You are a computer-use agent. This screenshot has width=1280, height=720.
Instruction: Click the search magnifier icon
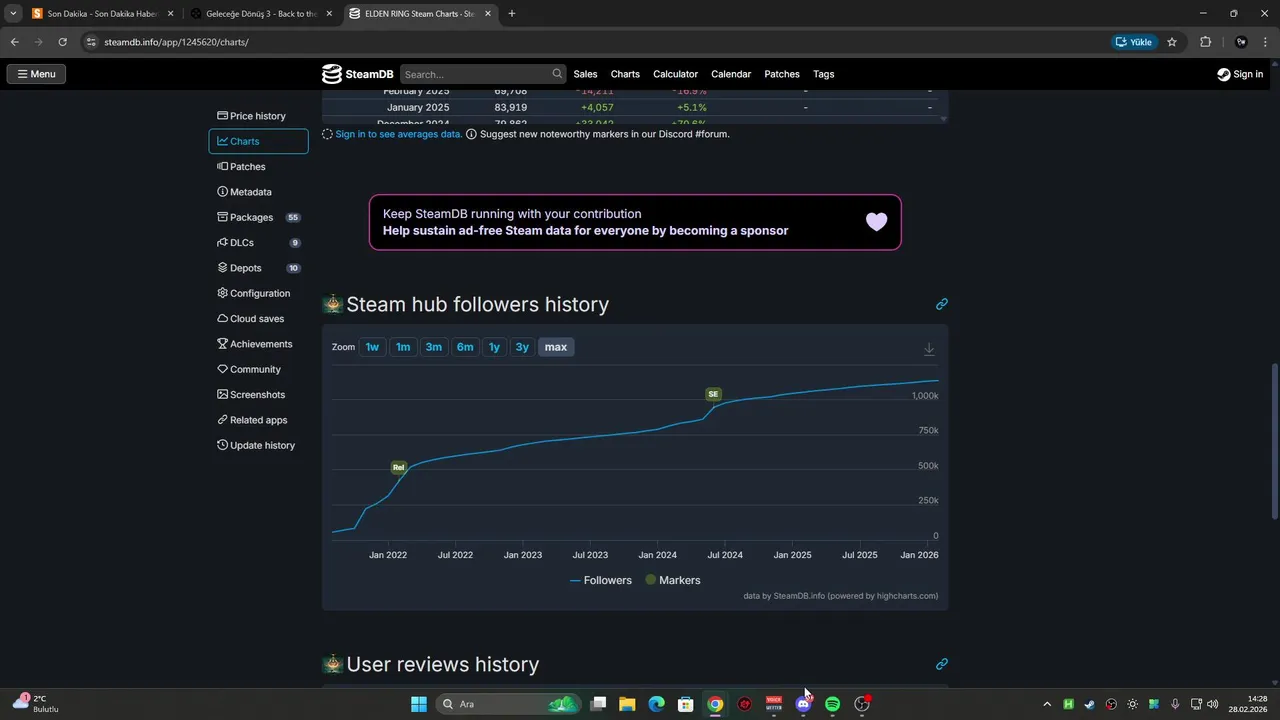[557, 74]
